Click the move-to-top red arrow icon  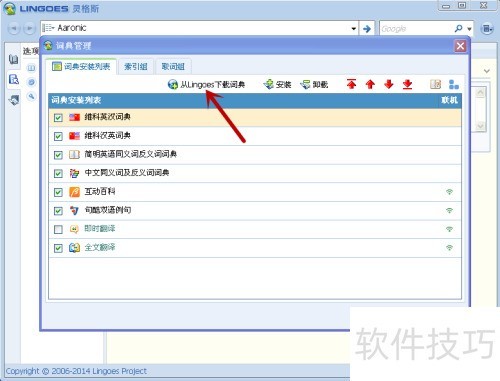pos(351,84)
